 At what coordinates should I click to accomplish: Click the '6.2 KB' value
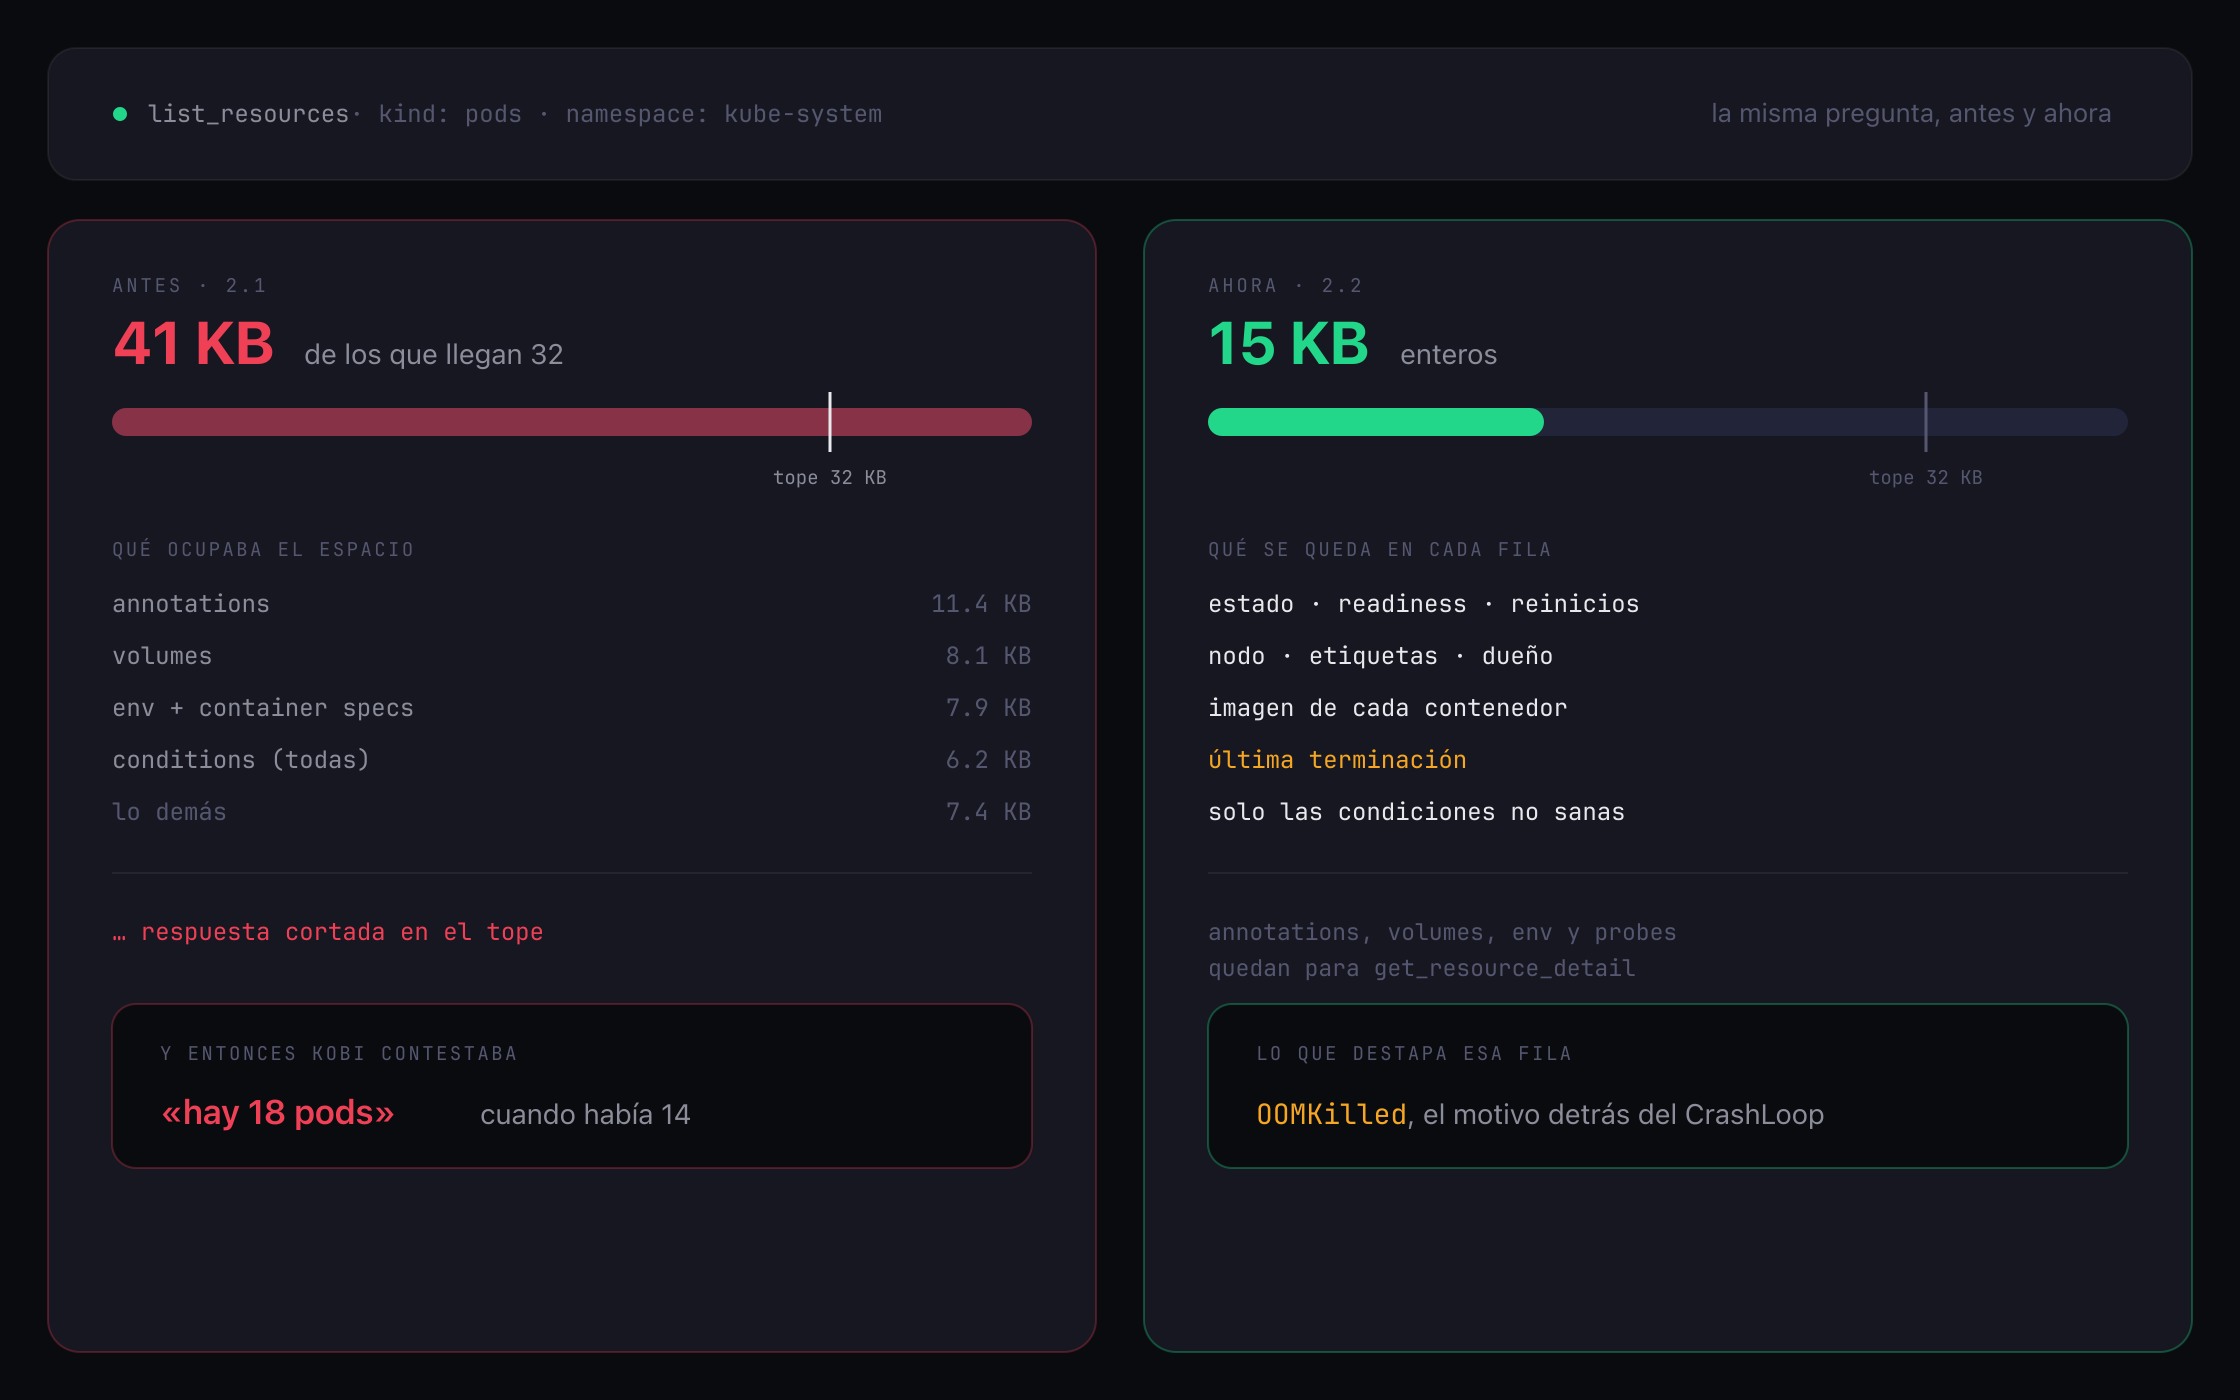(x=988, y=760)
